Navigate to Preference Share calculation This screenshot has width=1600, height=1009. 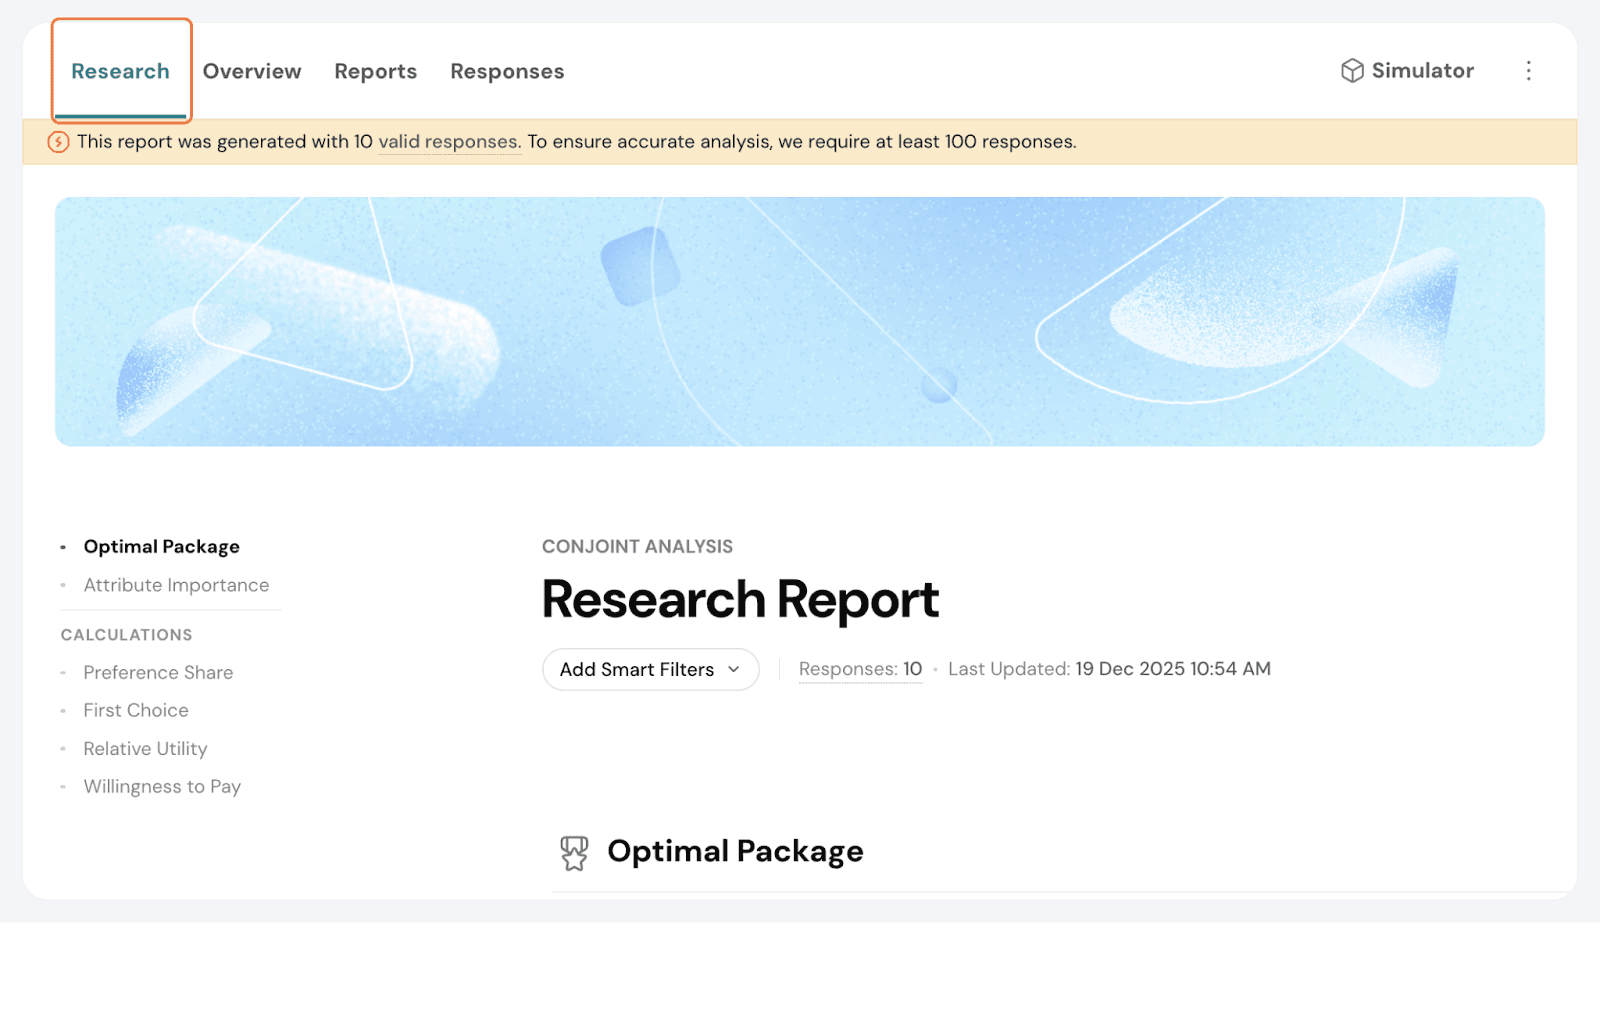coord(158,673)
